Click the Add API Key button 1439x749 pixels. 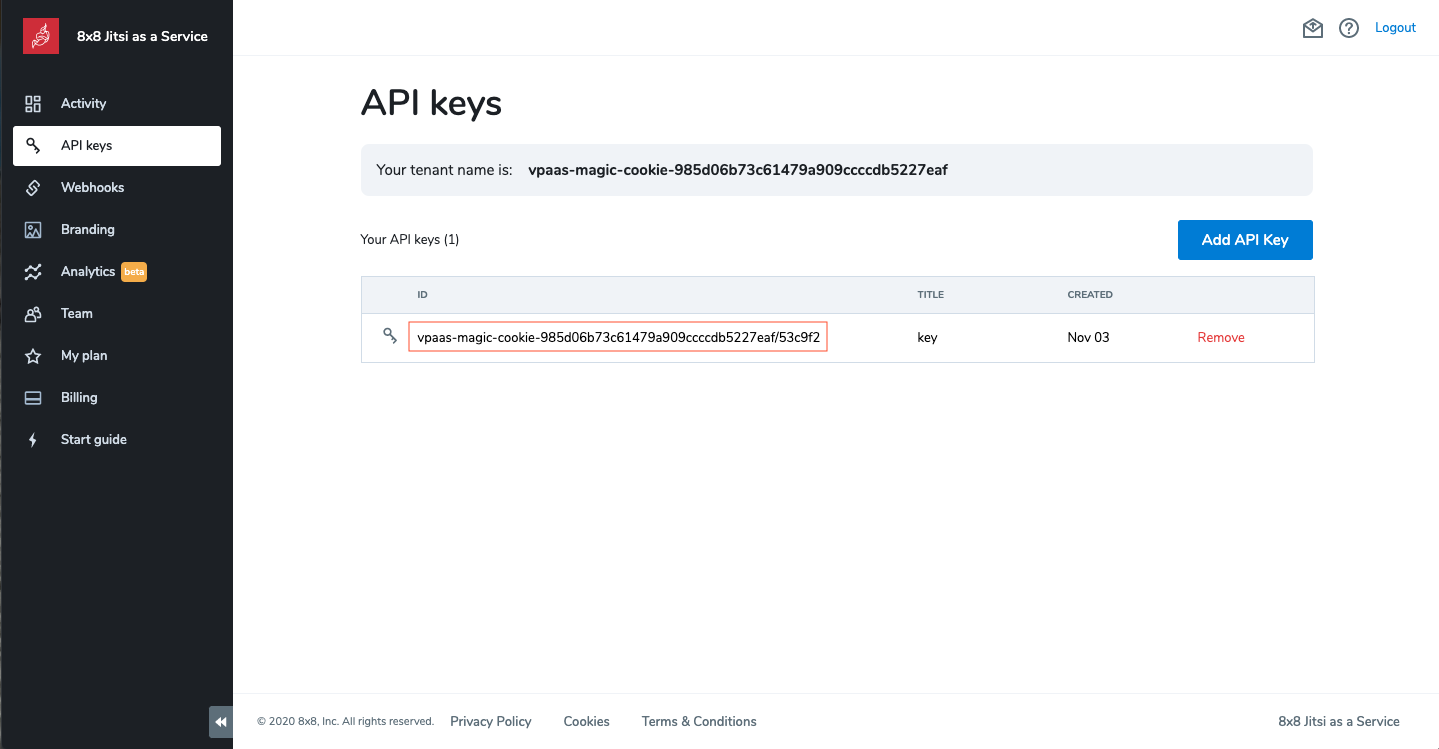(x=1245, y=240)
